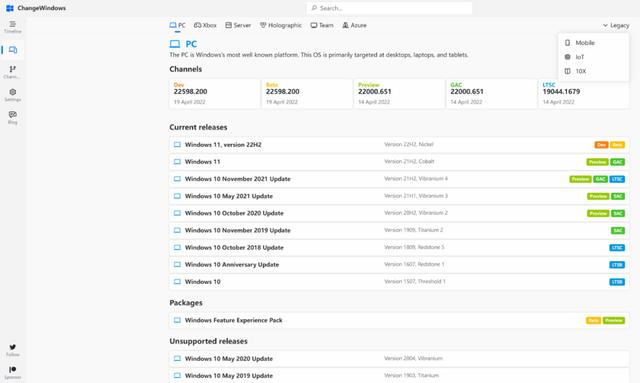Open the Timeline sidebar item
640x383 pixels.
[13, 27]
